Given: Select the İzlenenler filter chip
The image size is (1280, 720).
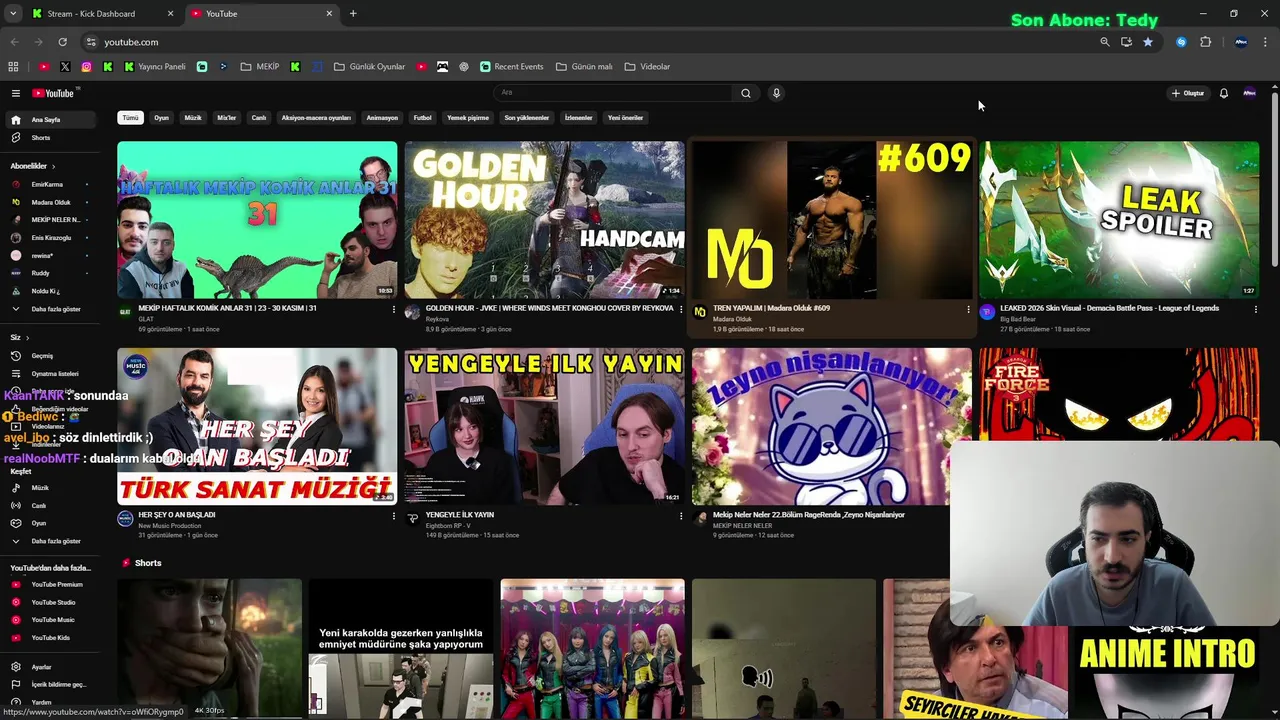Looking at the screenshot, I should (x=579, y=118).
